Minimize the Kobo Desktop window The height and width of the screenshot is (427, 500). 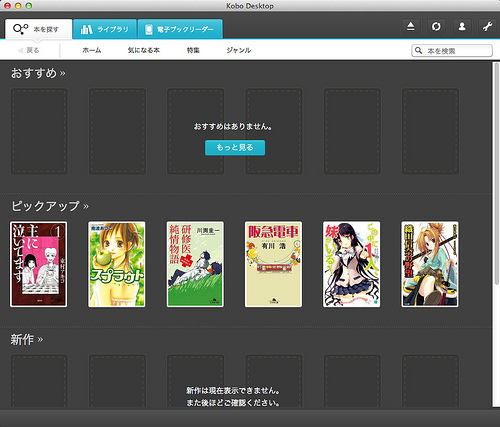18,6
